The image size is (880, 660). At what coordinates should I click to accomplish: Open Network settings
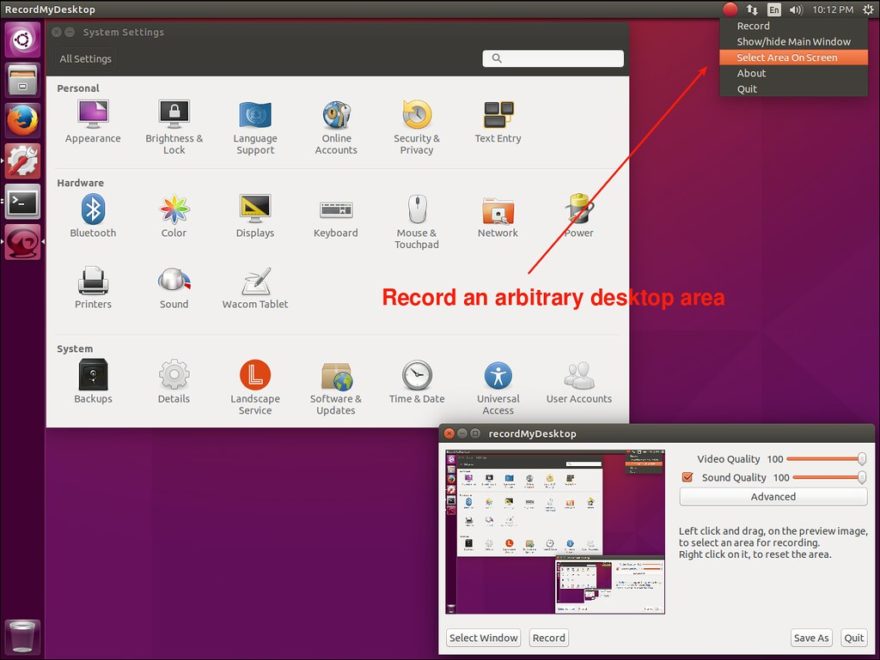[x=498, y=216]
